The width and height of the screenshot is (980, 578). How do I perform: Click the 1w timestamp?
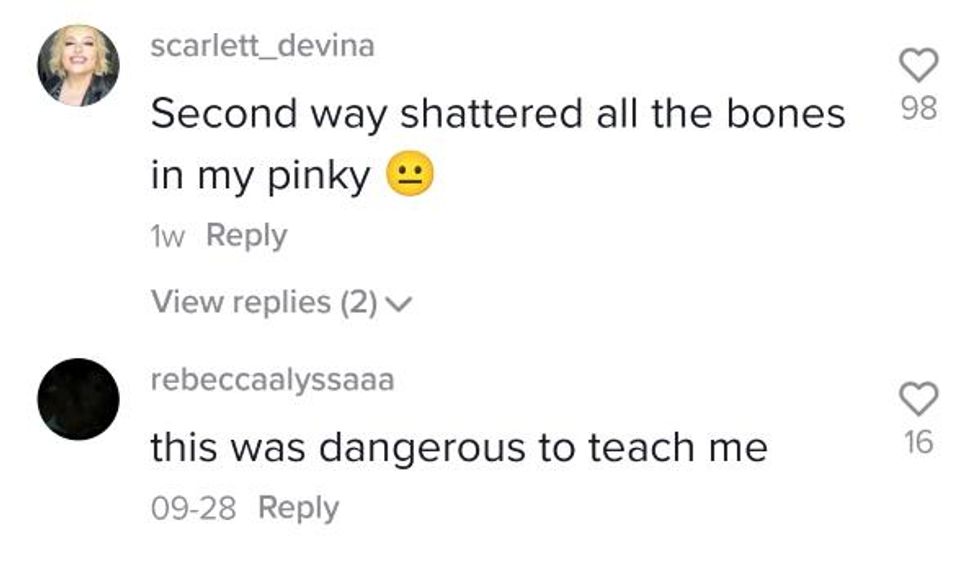168,236
